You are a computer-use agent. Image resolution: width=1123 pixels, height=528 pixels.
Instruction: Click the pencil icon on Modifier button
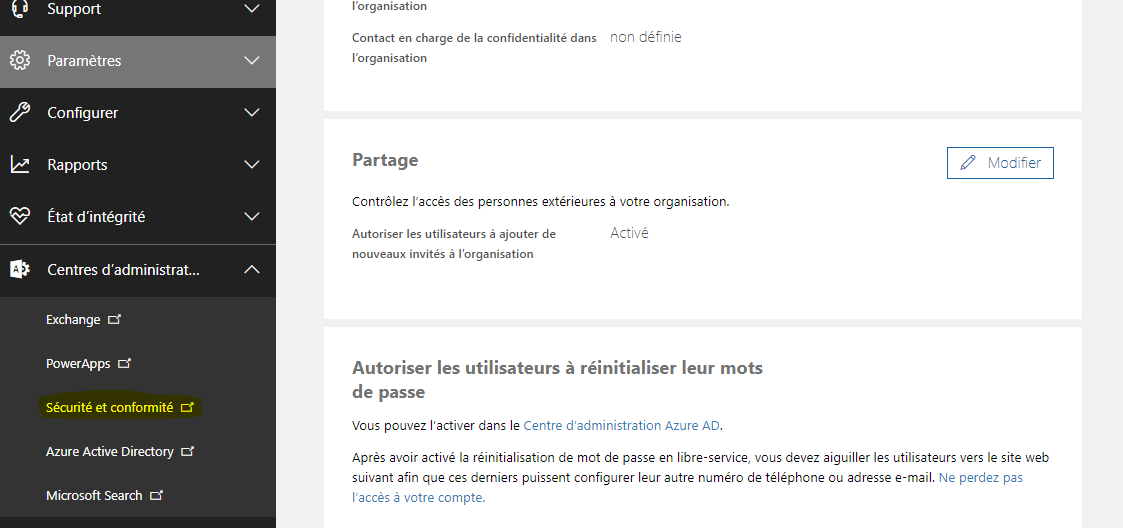pos(968,163)
